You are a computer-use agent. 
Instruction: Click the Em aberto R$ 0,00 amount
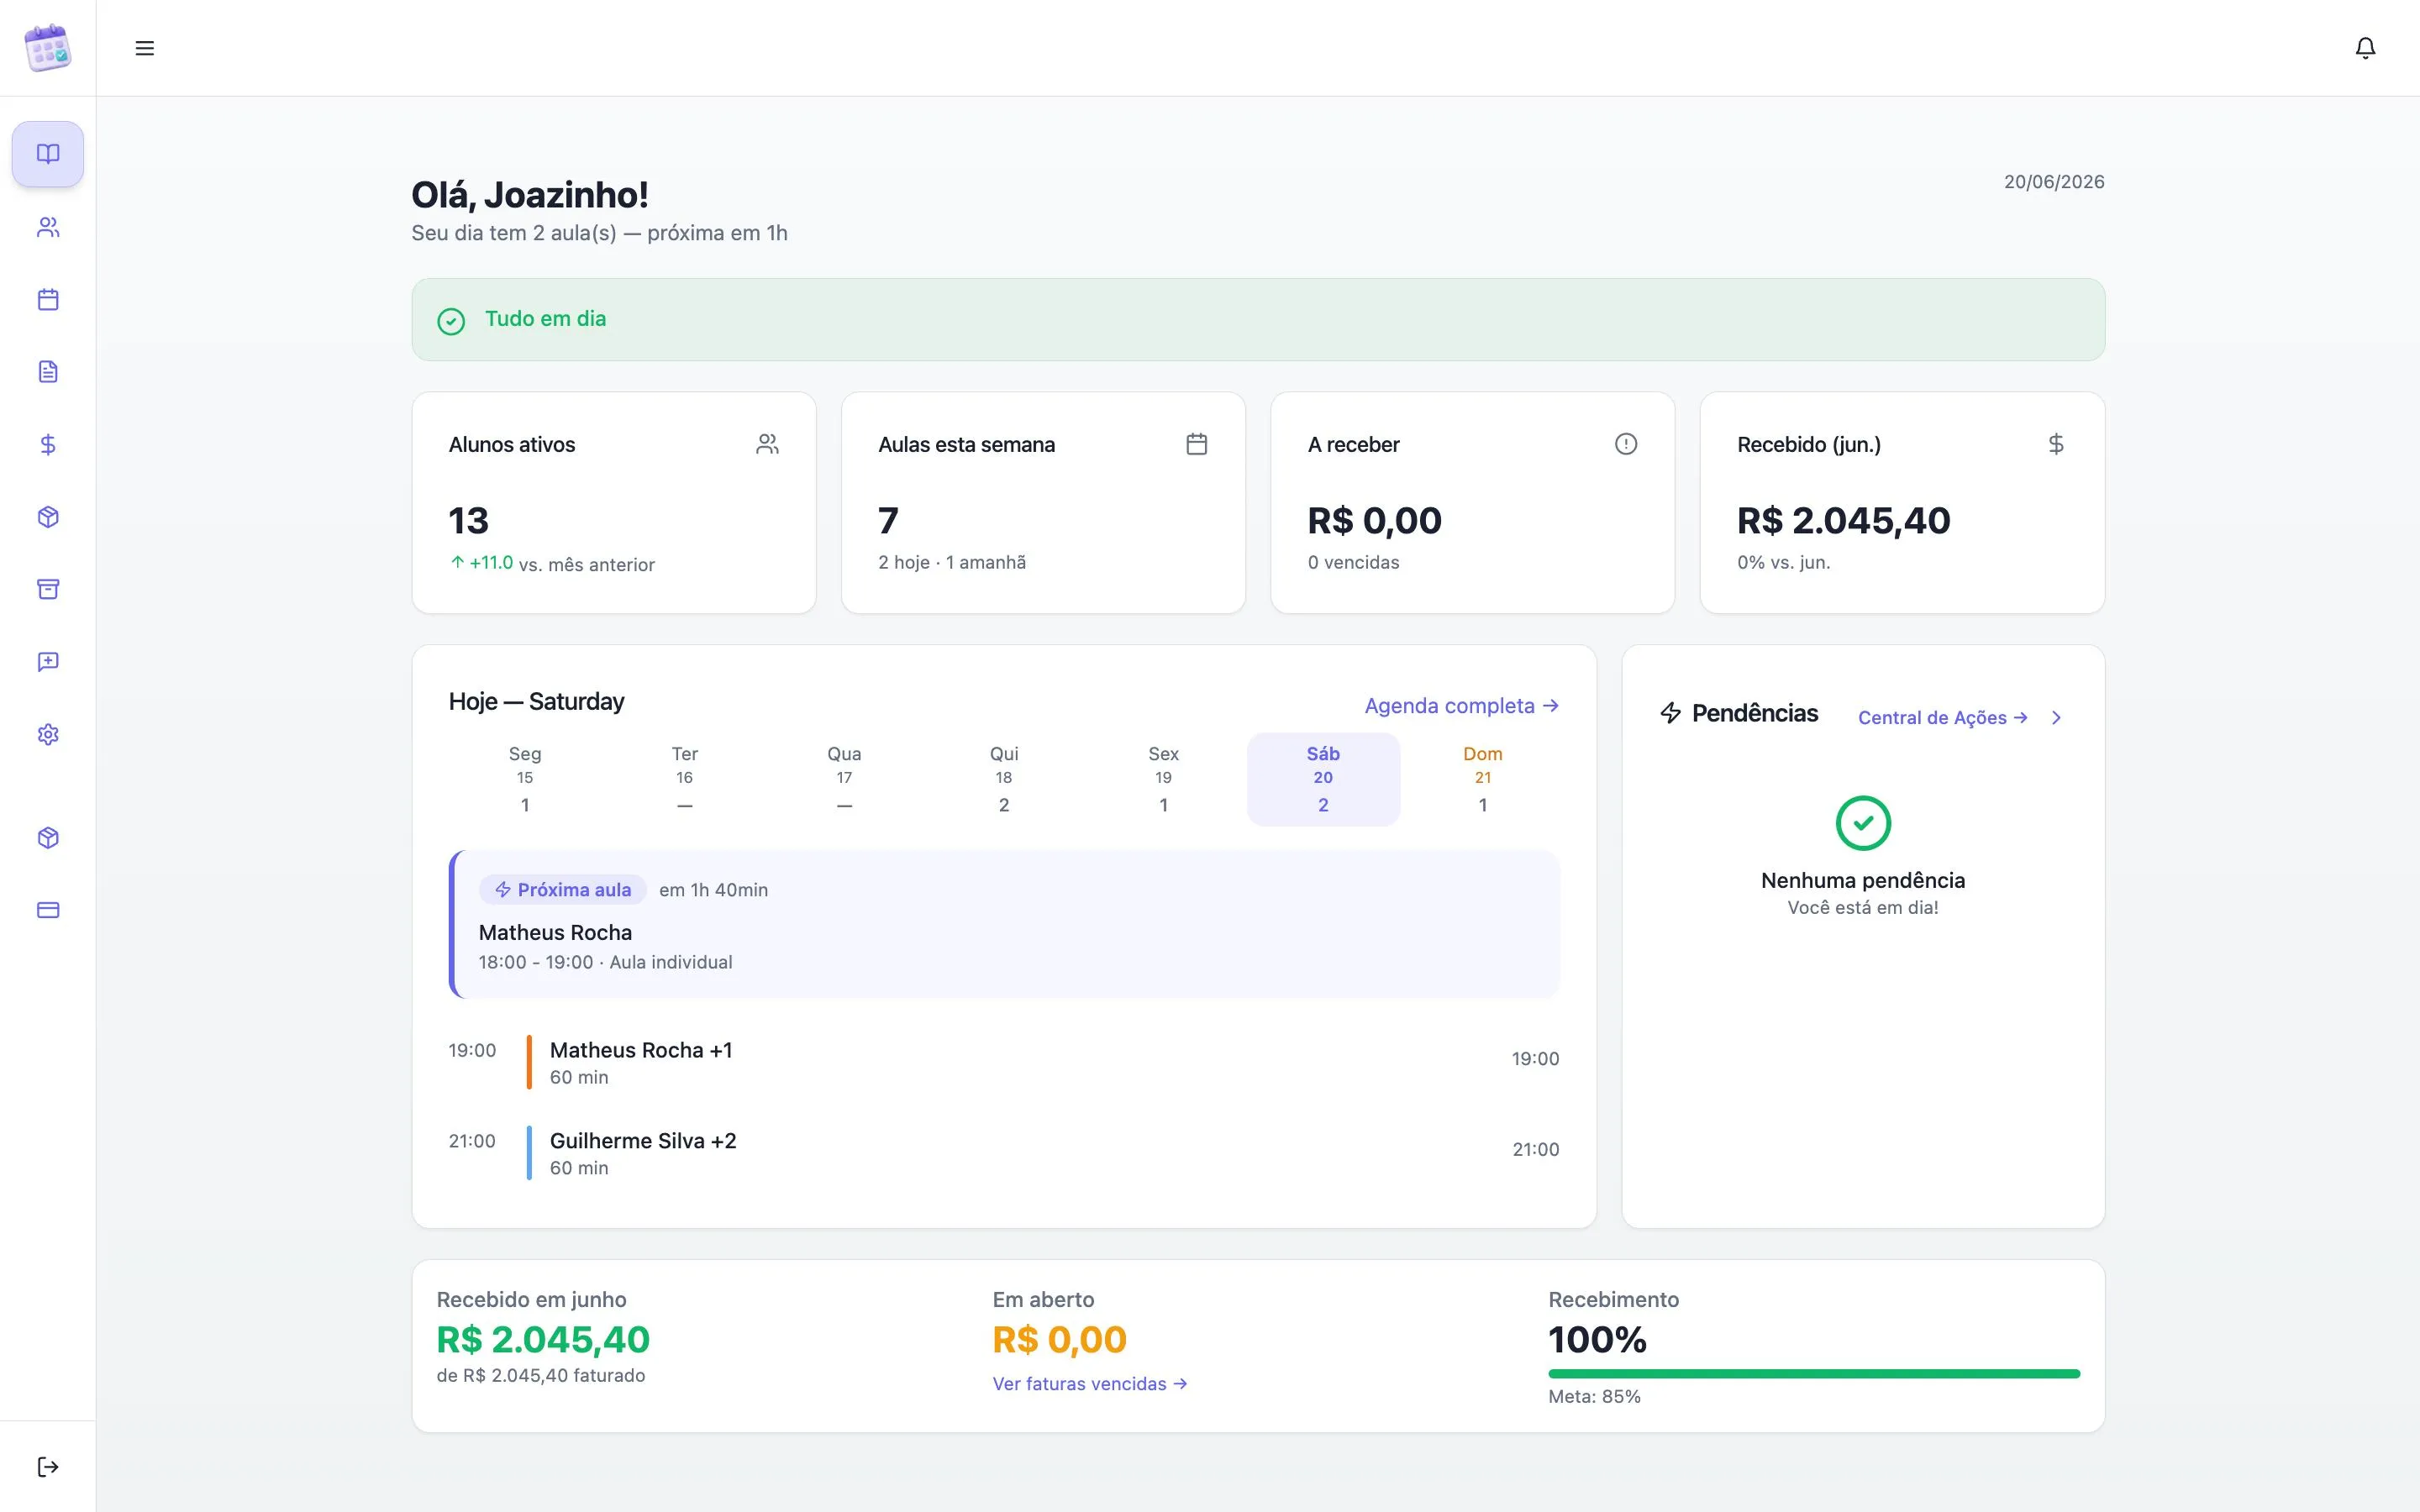(x=1059, y=1340)
